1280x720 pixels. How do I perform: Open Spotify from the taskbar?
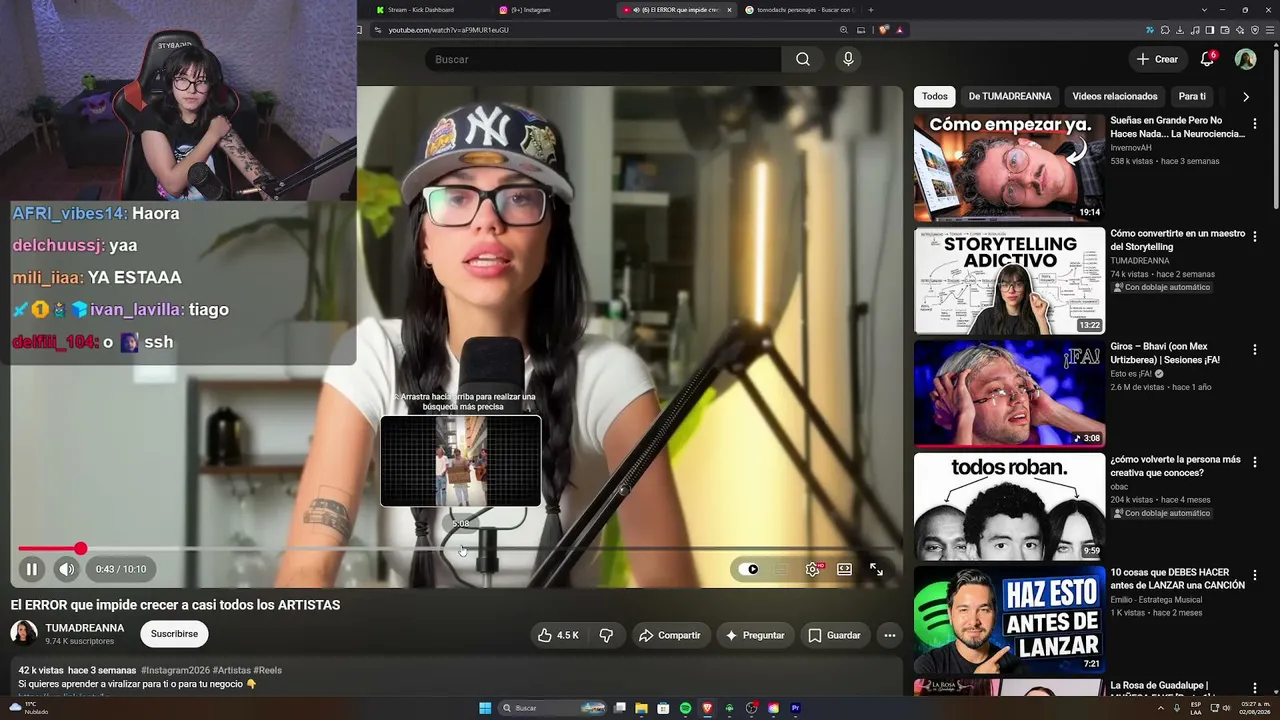[x=685, y=708]
